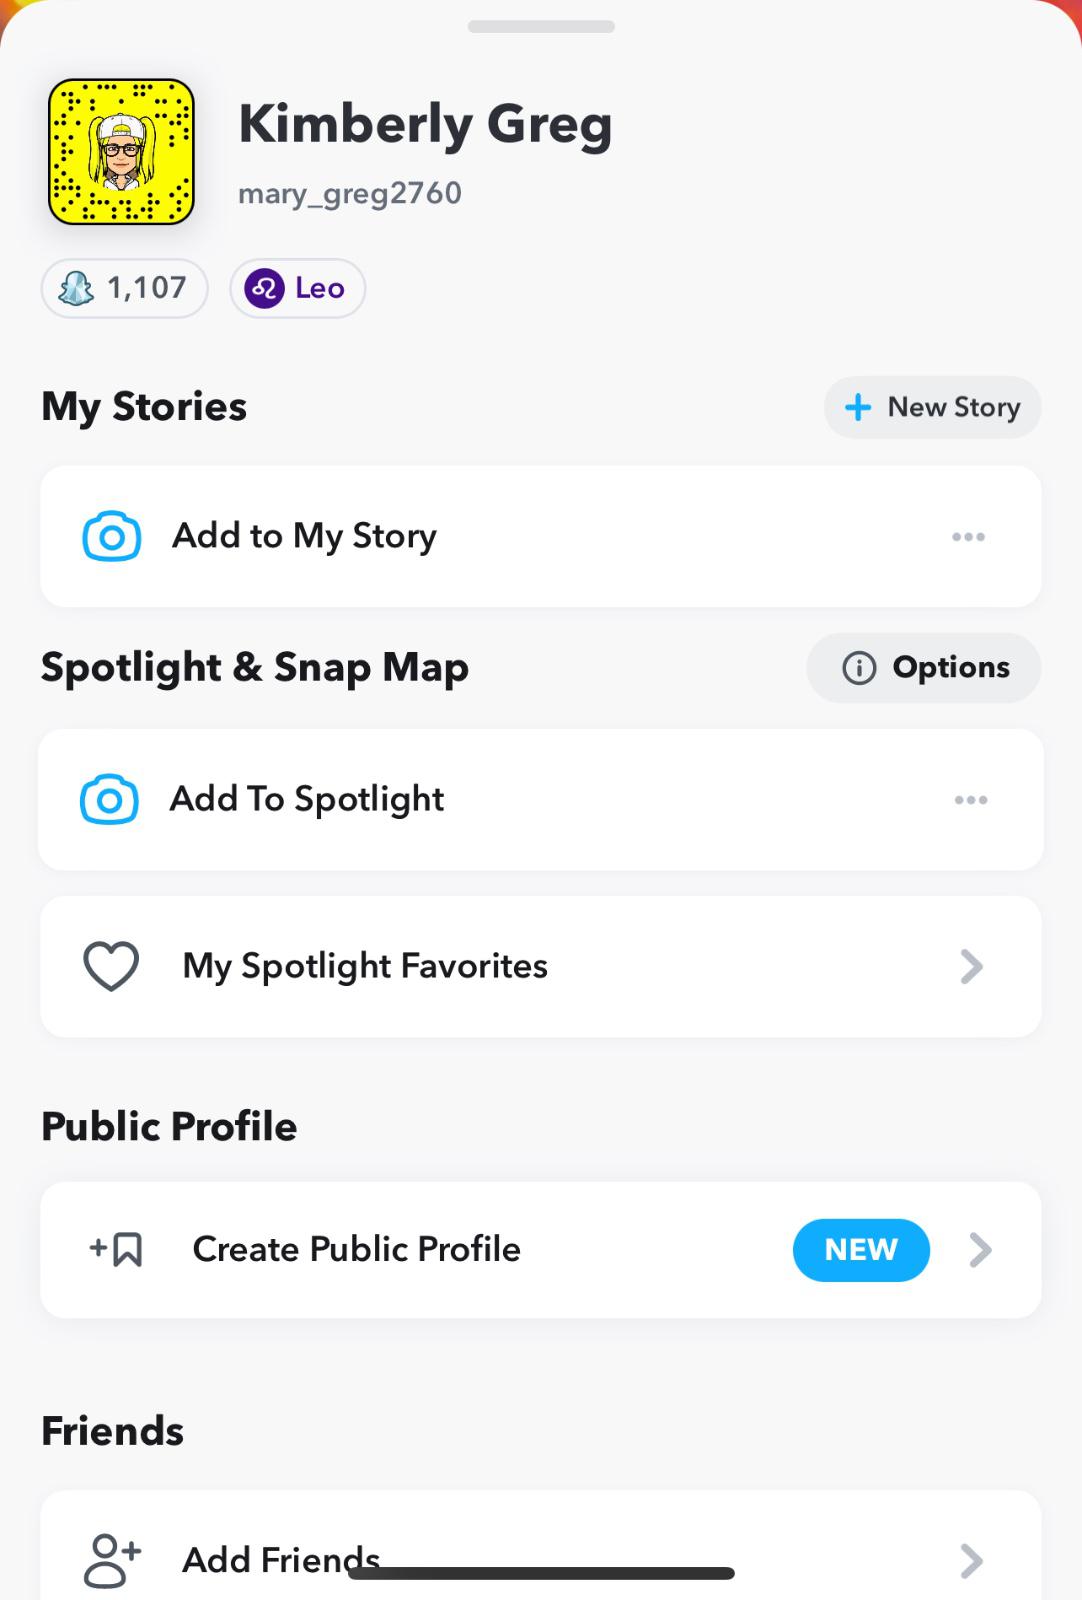The image size is (1082, 1600).
Task: Tap the Add Friends person icon
Action: (112, 1560)
